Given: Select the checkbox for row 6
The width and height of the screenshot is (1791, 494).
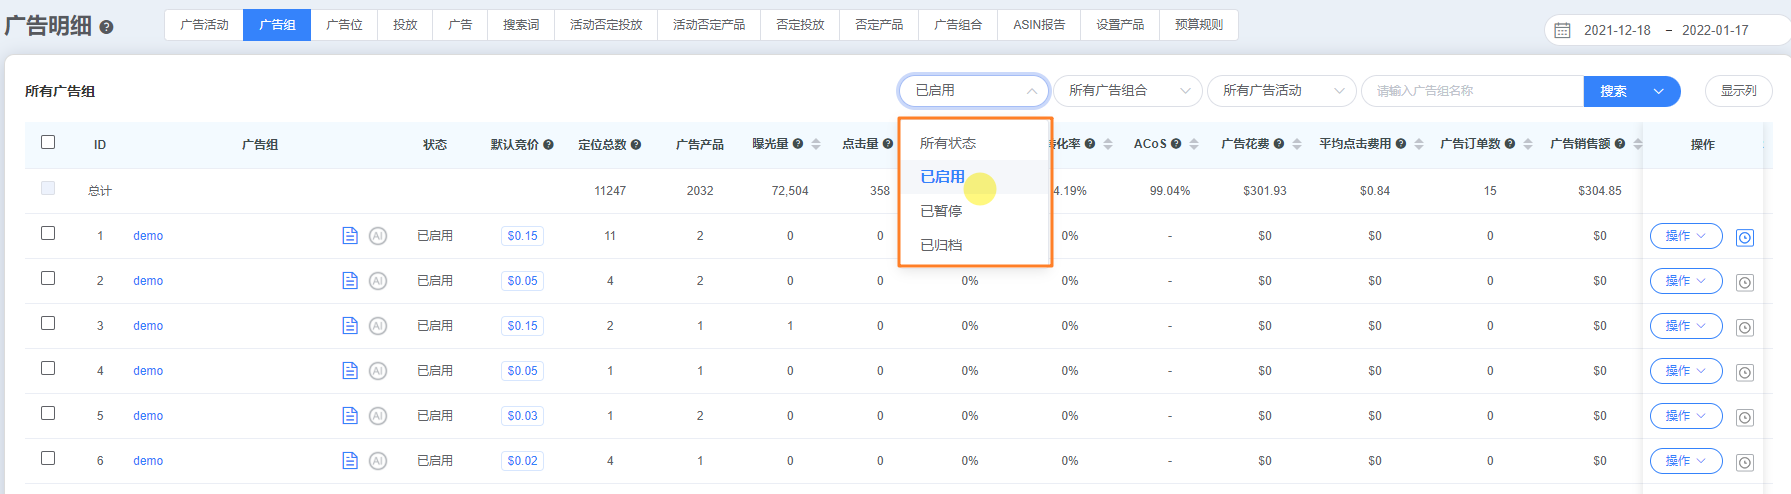Looking at the screenshot, I should [48, 458].
